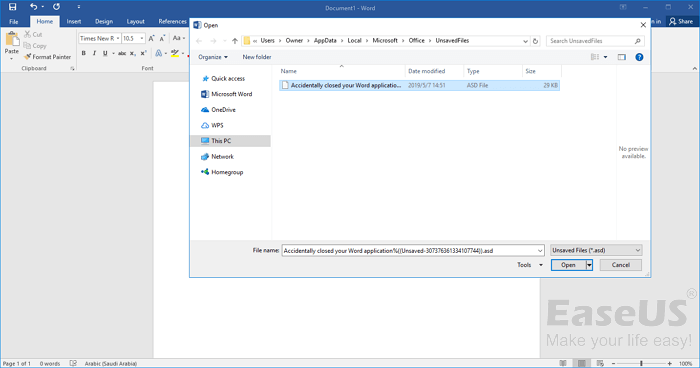Screen dimensions: 700x368
Task: Open the Organize dropdown menu
Action: coord(213,57)
